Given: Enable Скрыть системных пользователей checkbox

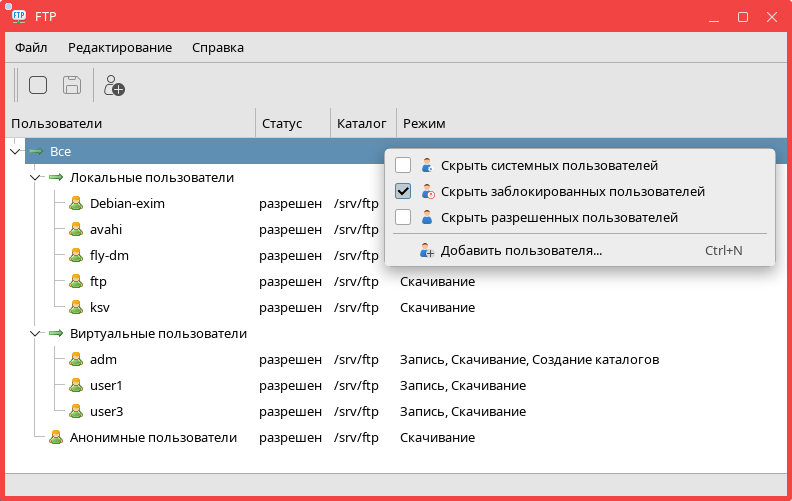Looking at the screenshot, I should click(403, 165).
